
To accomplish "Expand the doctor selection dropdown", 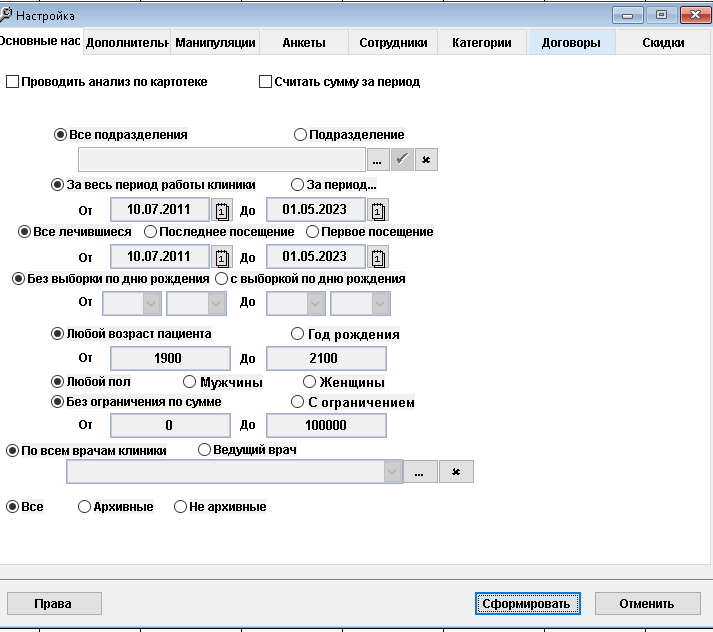I will [392, 472].
